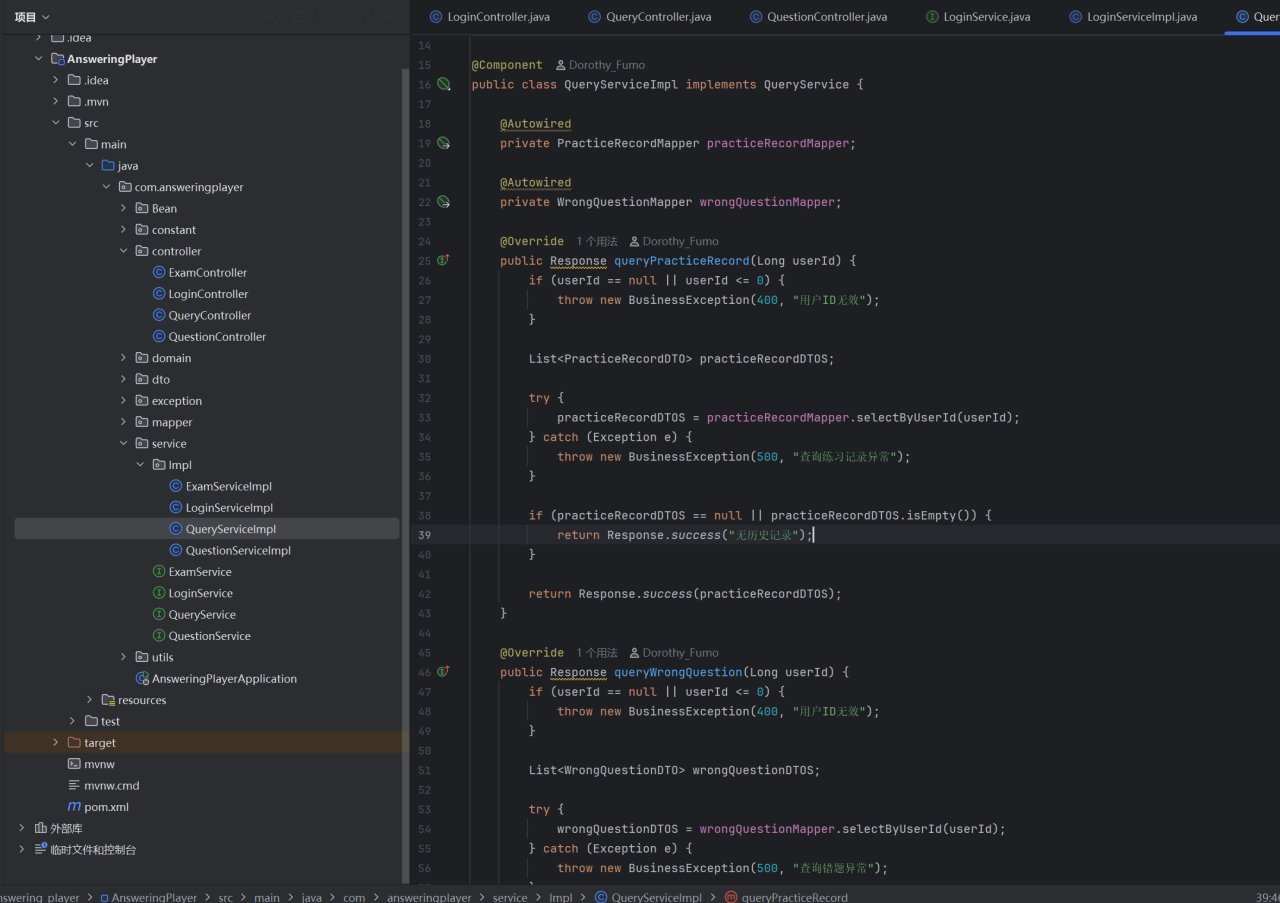Viewport: 1280px width, 903px height.
Task: Click 'practiceRecordMapper' field name on line 19
Action: 778,143
